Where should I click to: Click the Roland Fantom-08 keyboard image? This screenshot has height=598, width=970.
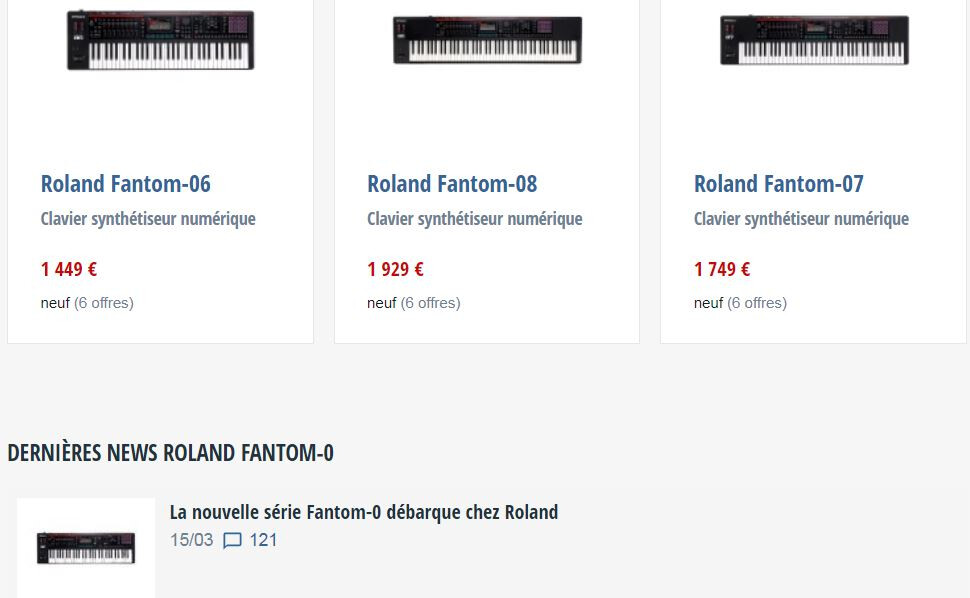pos(487,40)
